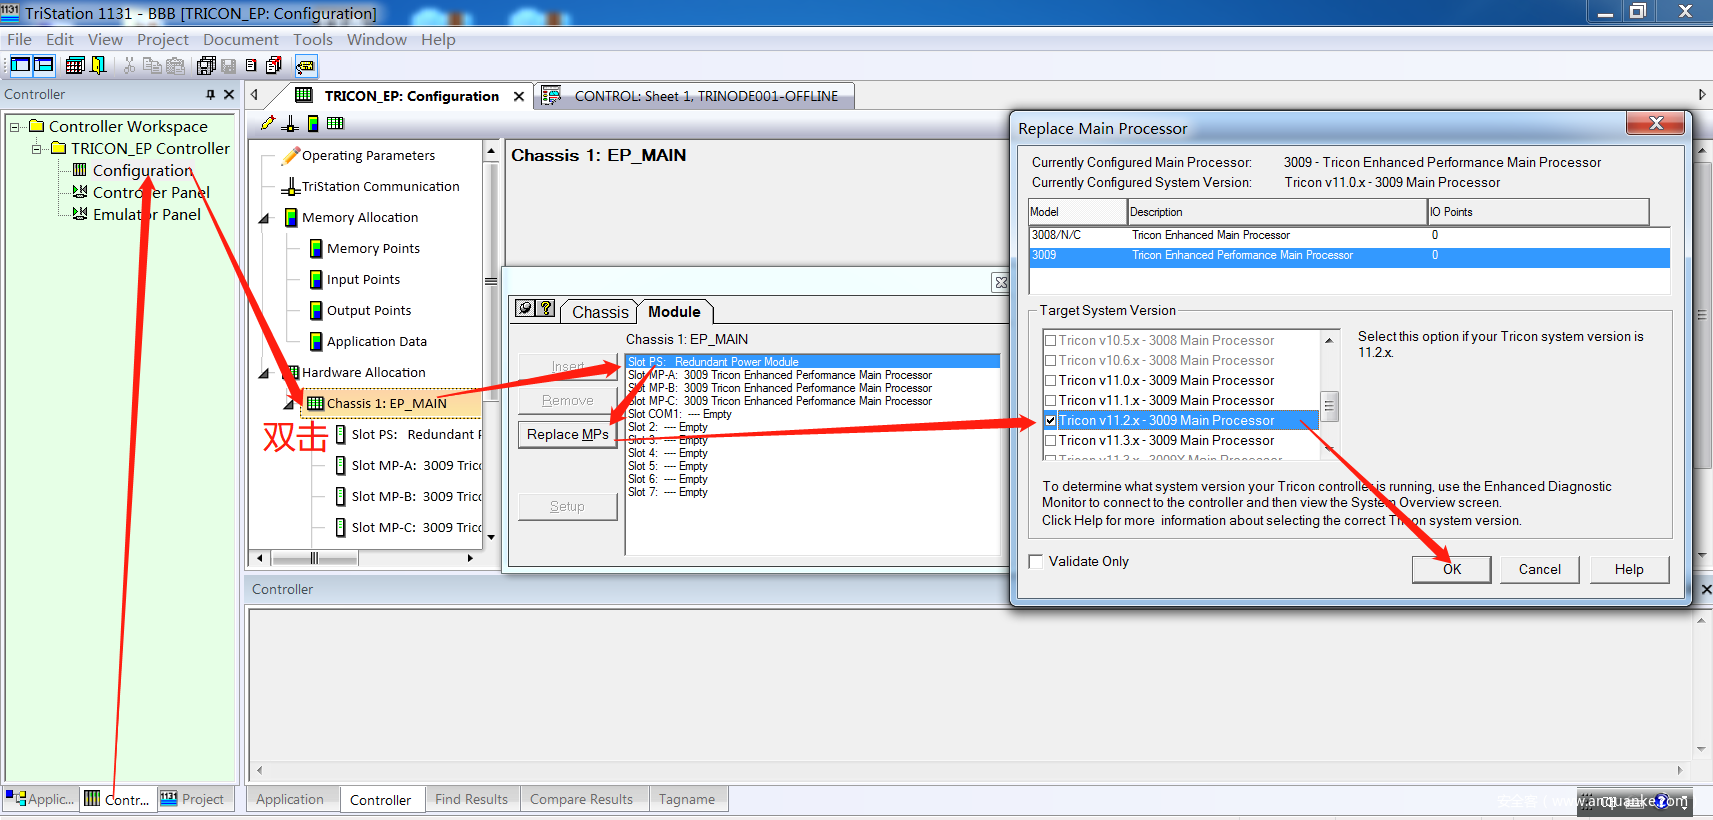
Task: Check Tricon v10.6.x - 3008 Main Processor
Action: [1050, 360]
